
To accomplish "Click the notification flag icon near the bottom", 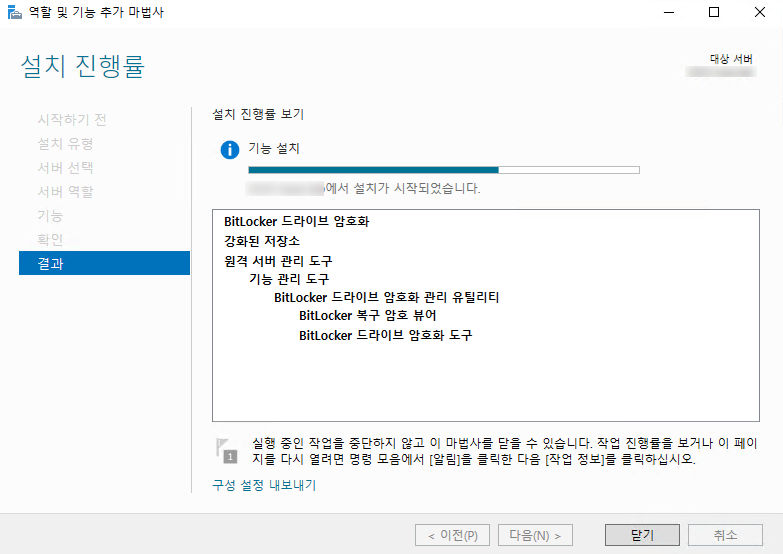I will click(226, 451).
